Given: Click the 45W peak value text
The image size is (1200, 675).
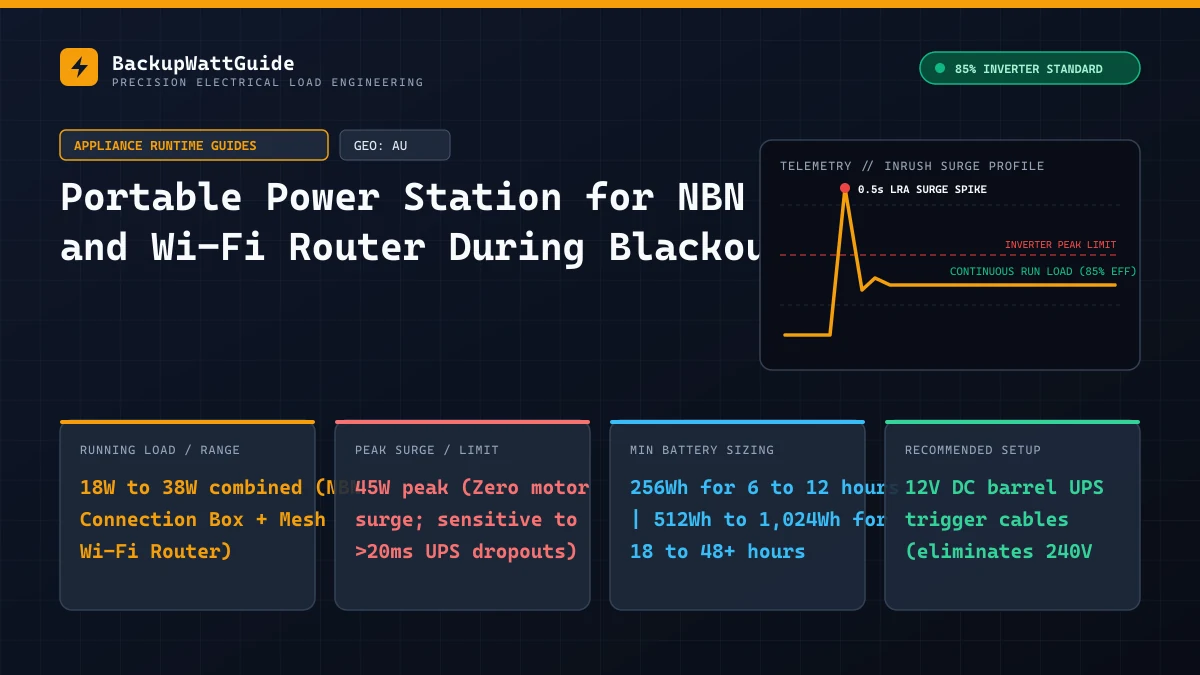Looking at the screenshot, I should pos(472,519).
